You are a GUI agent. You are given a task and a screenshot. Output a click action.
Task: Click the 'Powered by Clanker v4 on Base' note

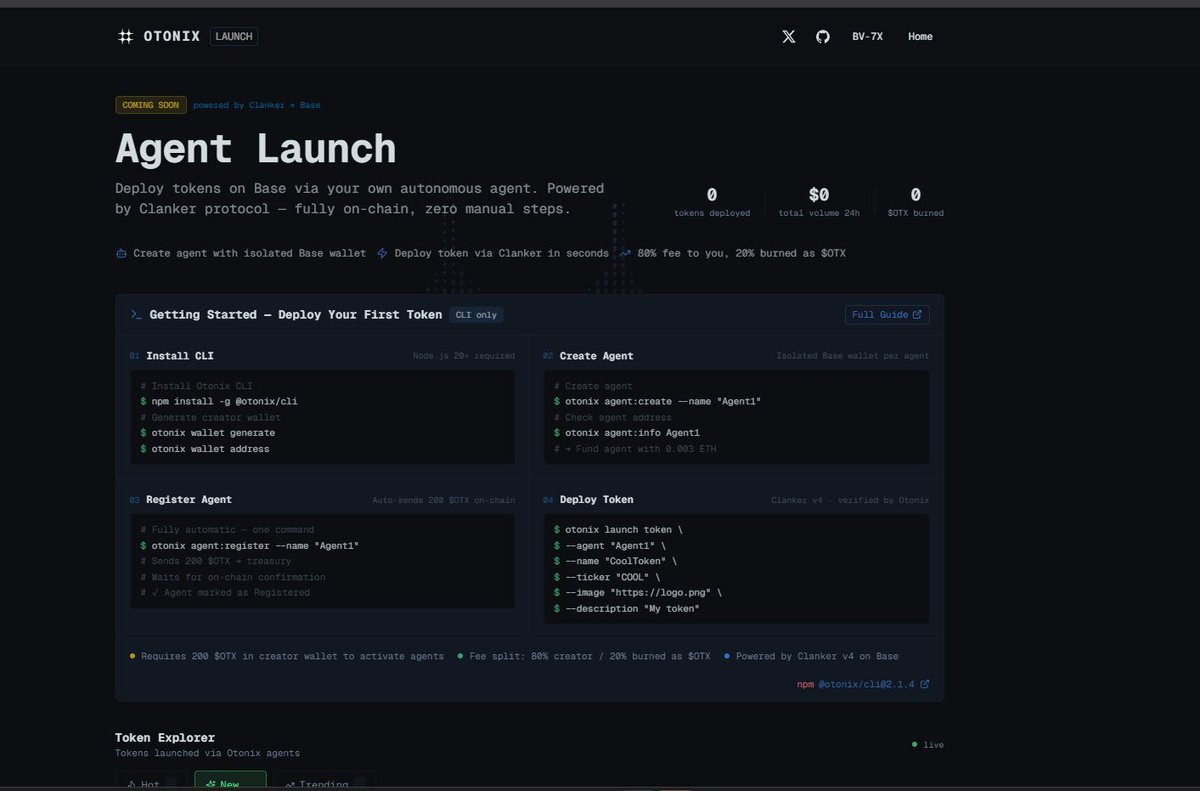811,657
